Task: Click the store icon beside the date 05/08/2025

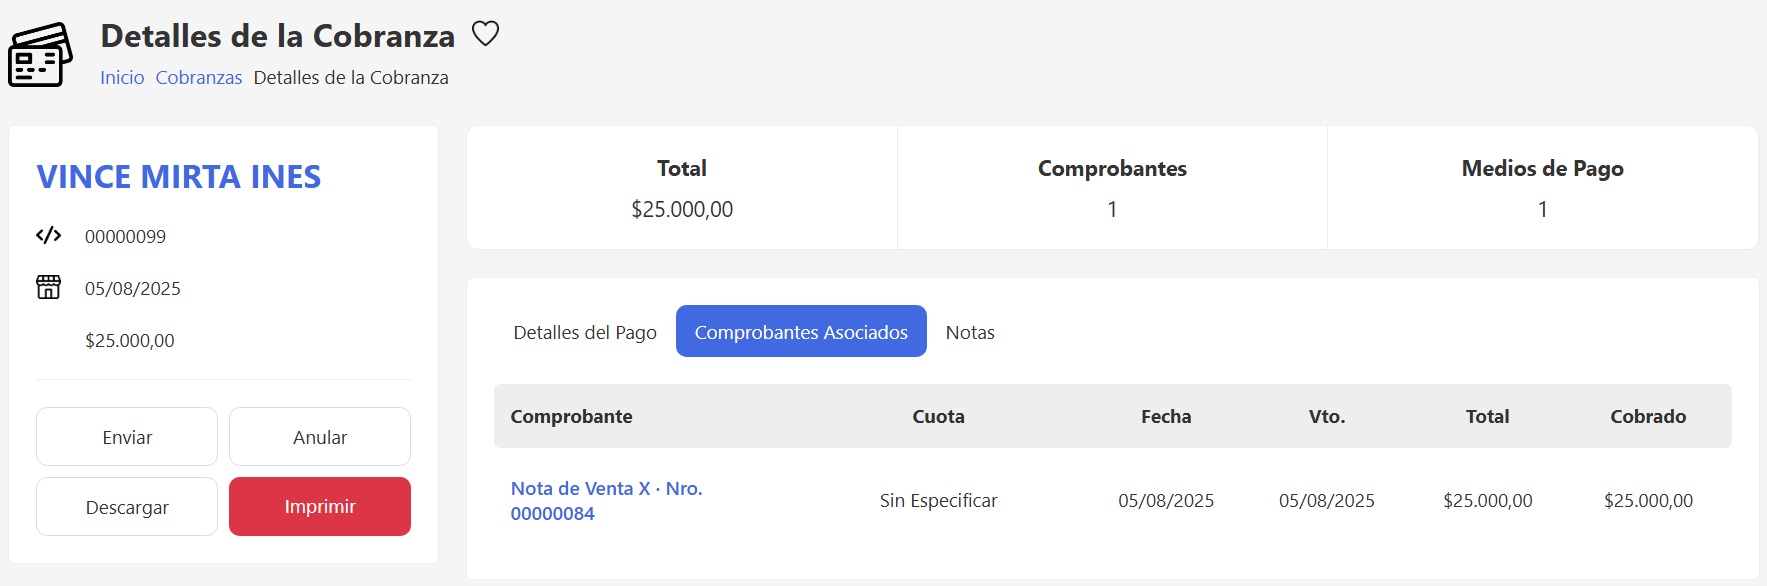Action: 48,288
